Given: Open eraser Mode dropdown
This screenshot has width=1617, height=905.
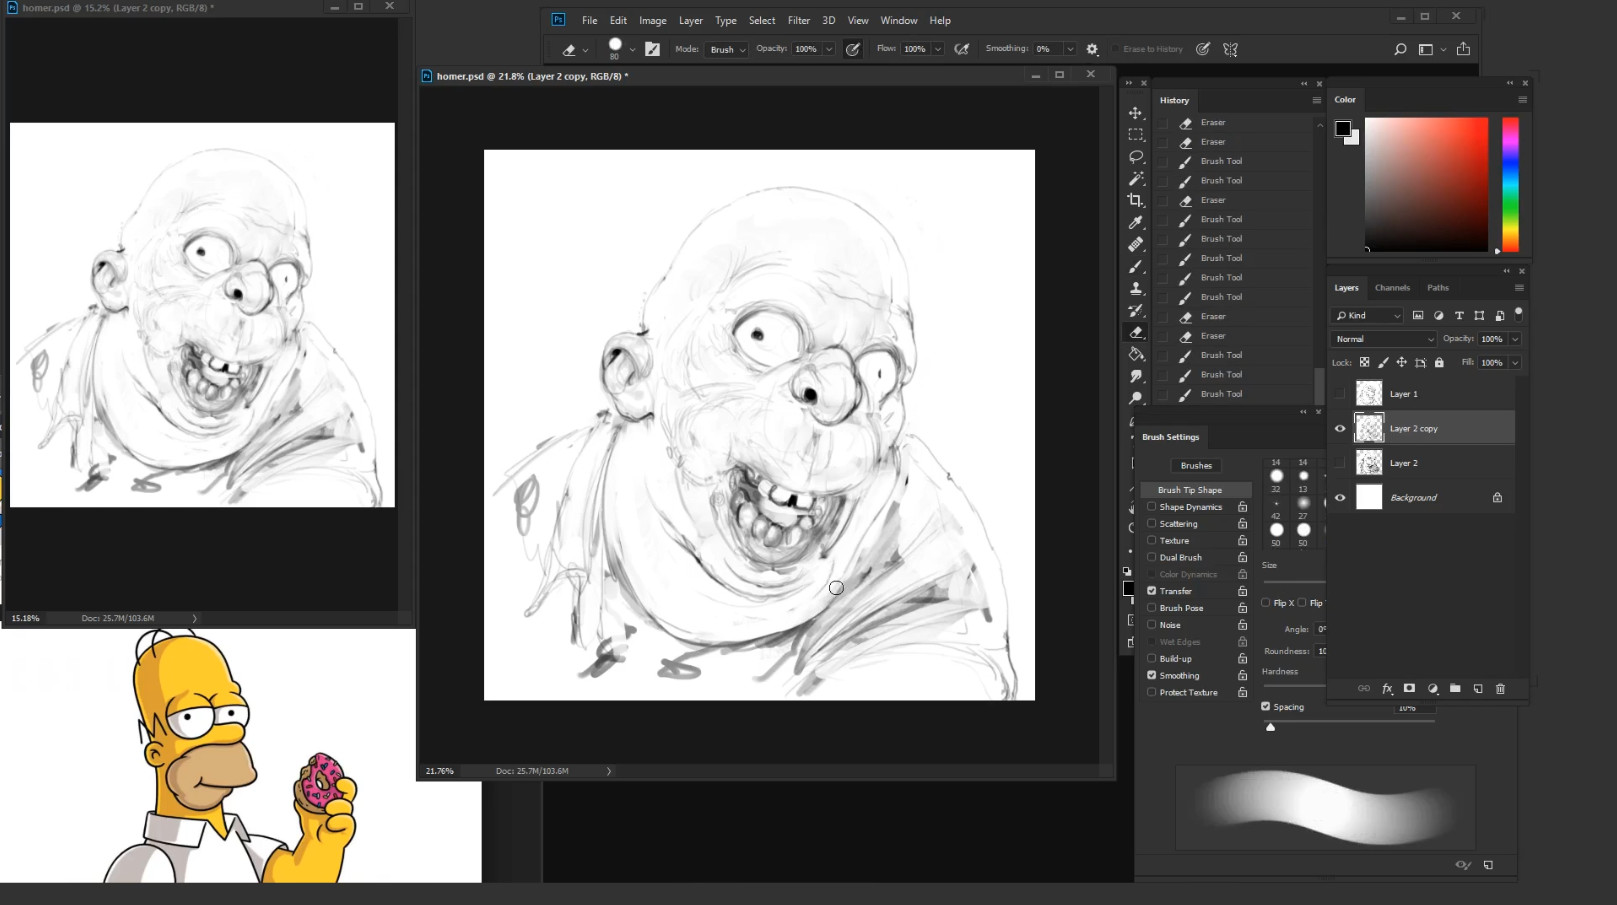Looking at the screenshot, I should coord(727,49).
